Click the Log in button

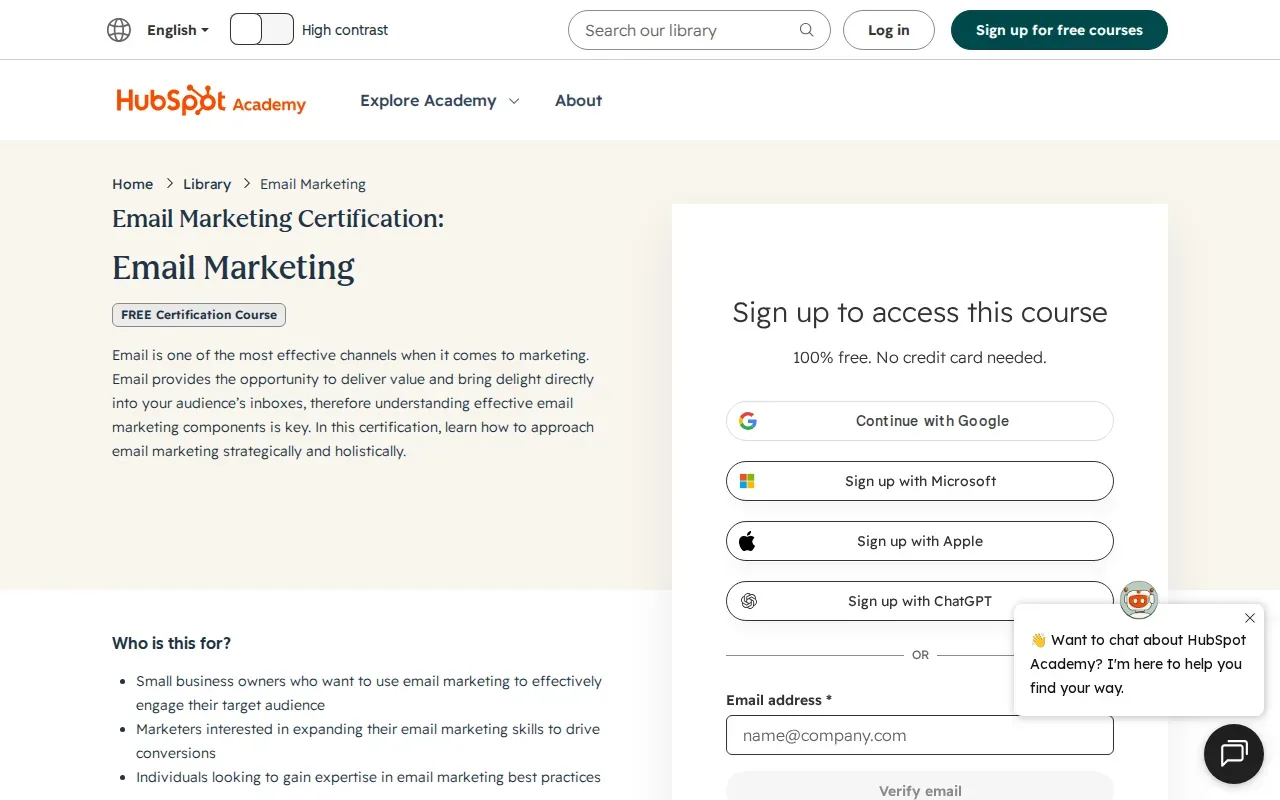(x=889, y=30)
